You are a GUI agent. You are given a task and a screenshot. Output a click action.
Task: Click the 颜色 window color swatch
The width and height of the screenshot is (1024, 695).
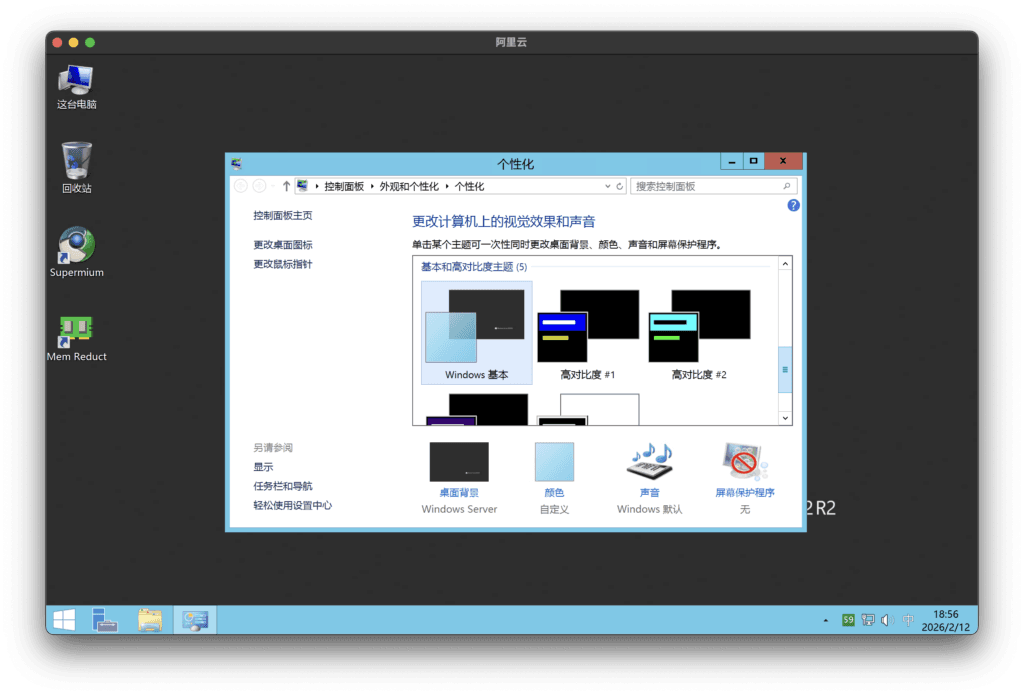554,463
